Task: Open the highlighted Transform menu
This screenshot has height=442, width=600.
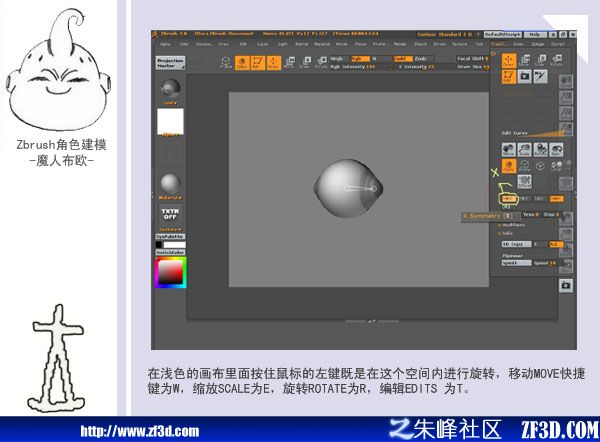Action: click(497, 44)
